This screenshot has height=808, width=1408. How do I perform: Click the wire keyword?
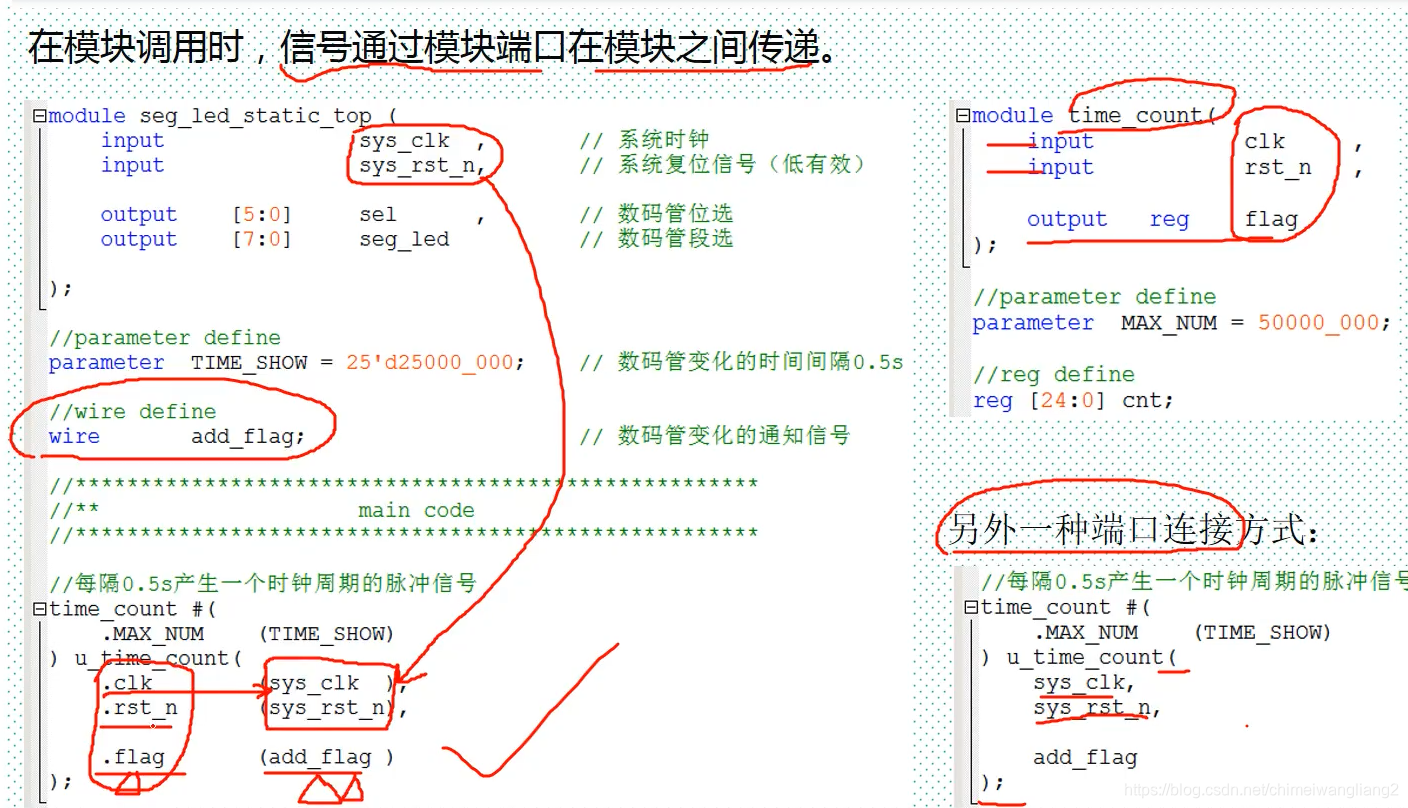(x=74, y=437)
